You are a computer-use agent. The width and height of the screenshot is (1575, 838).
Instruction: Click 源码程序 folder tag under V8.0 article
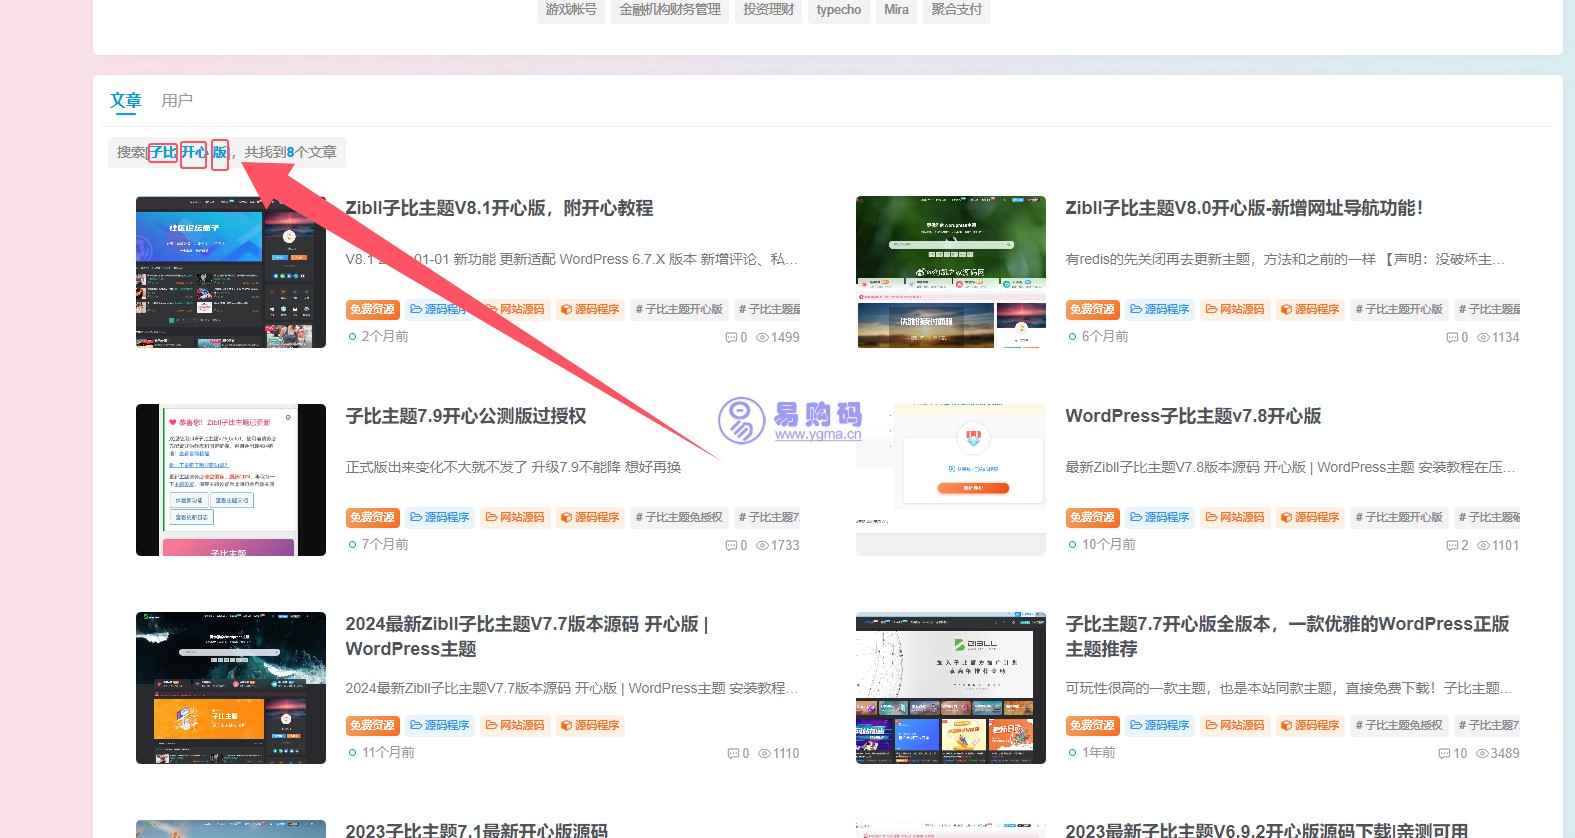[1160, 310]
